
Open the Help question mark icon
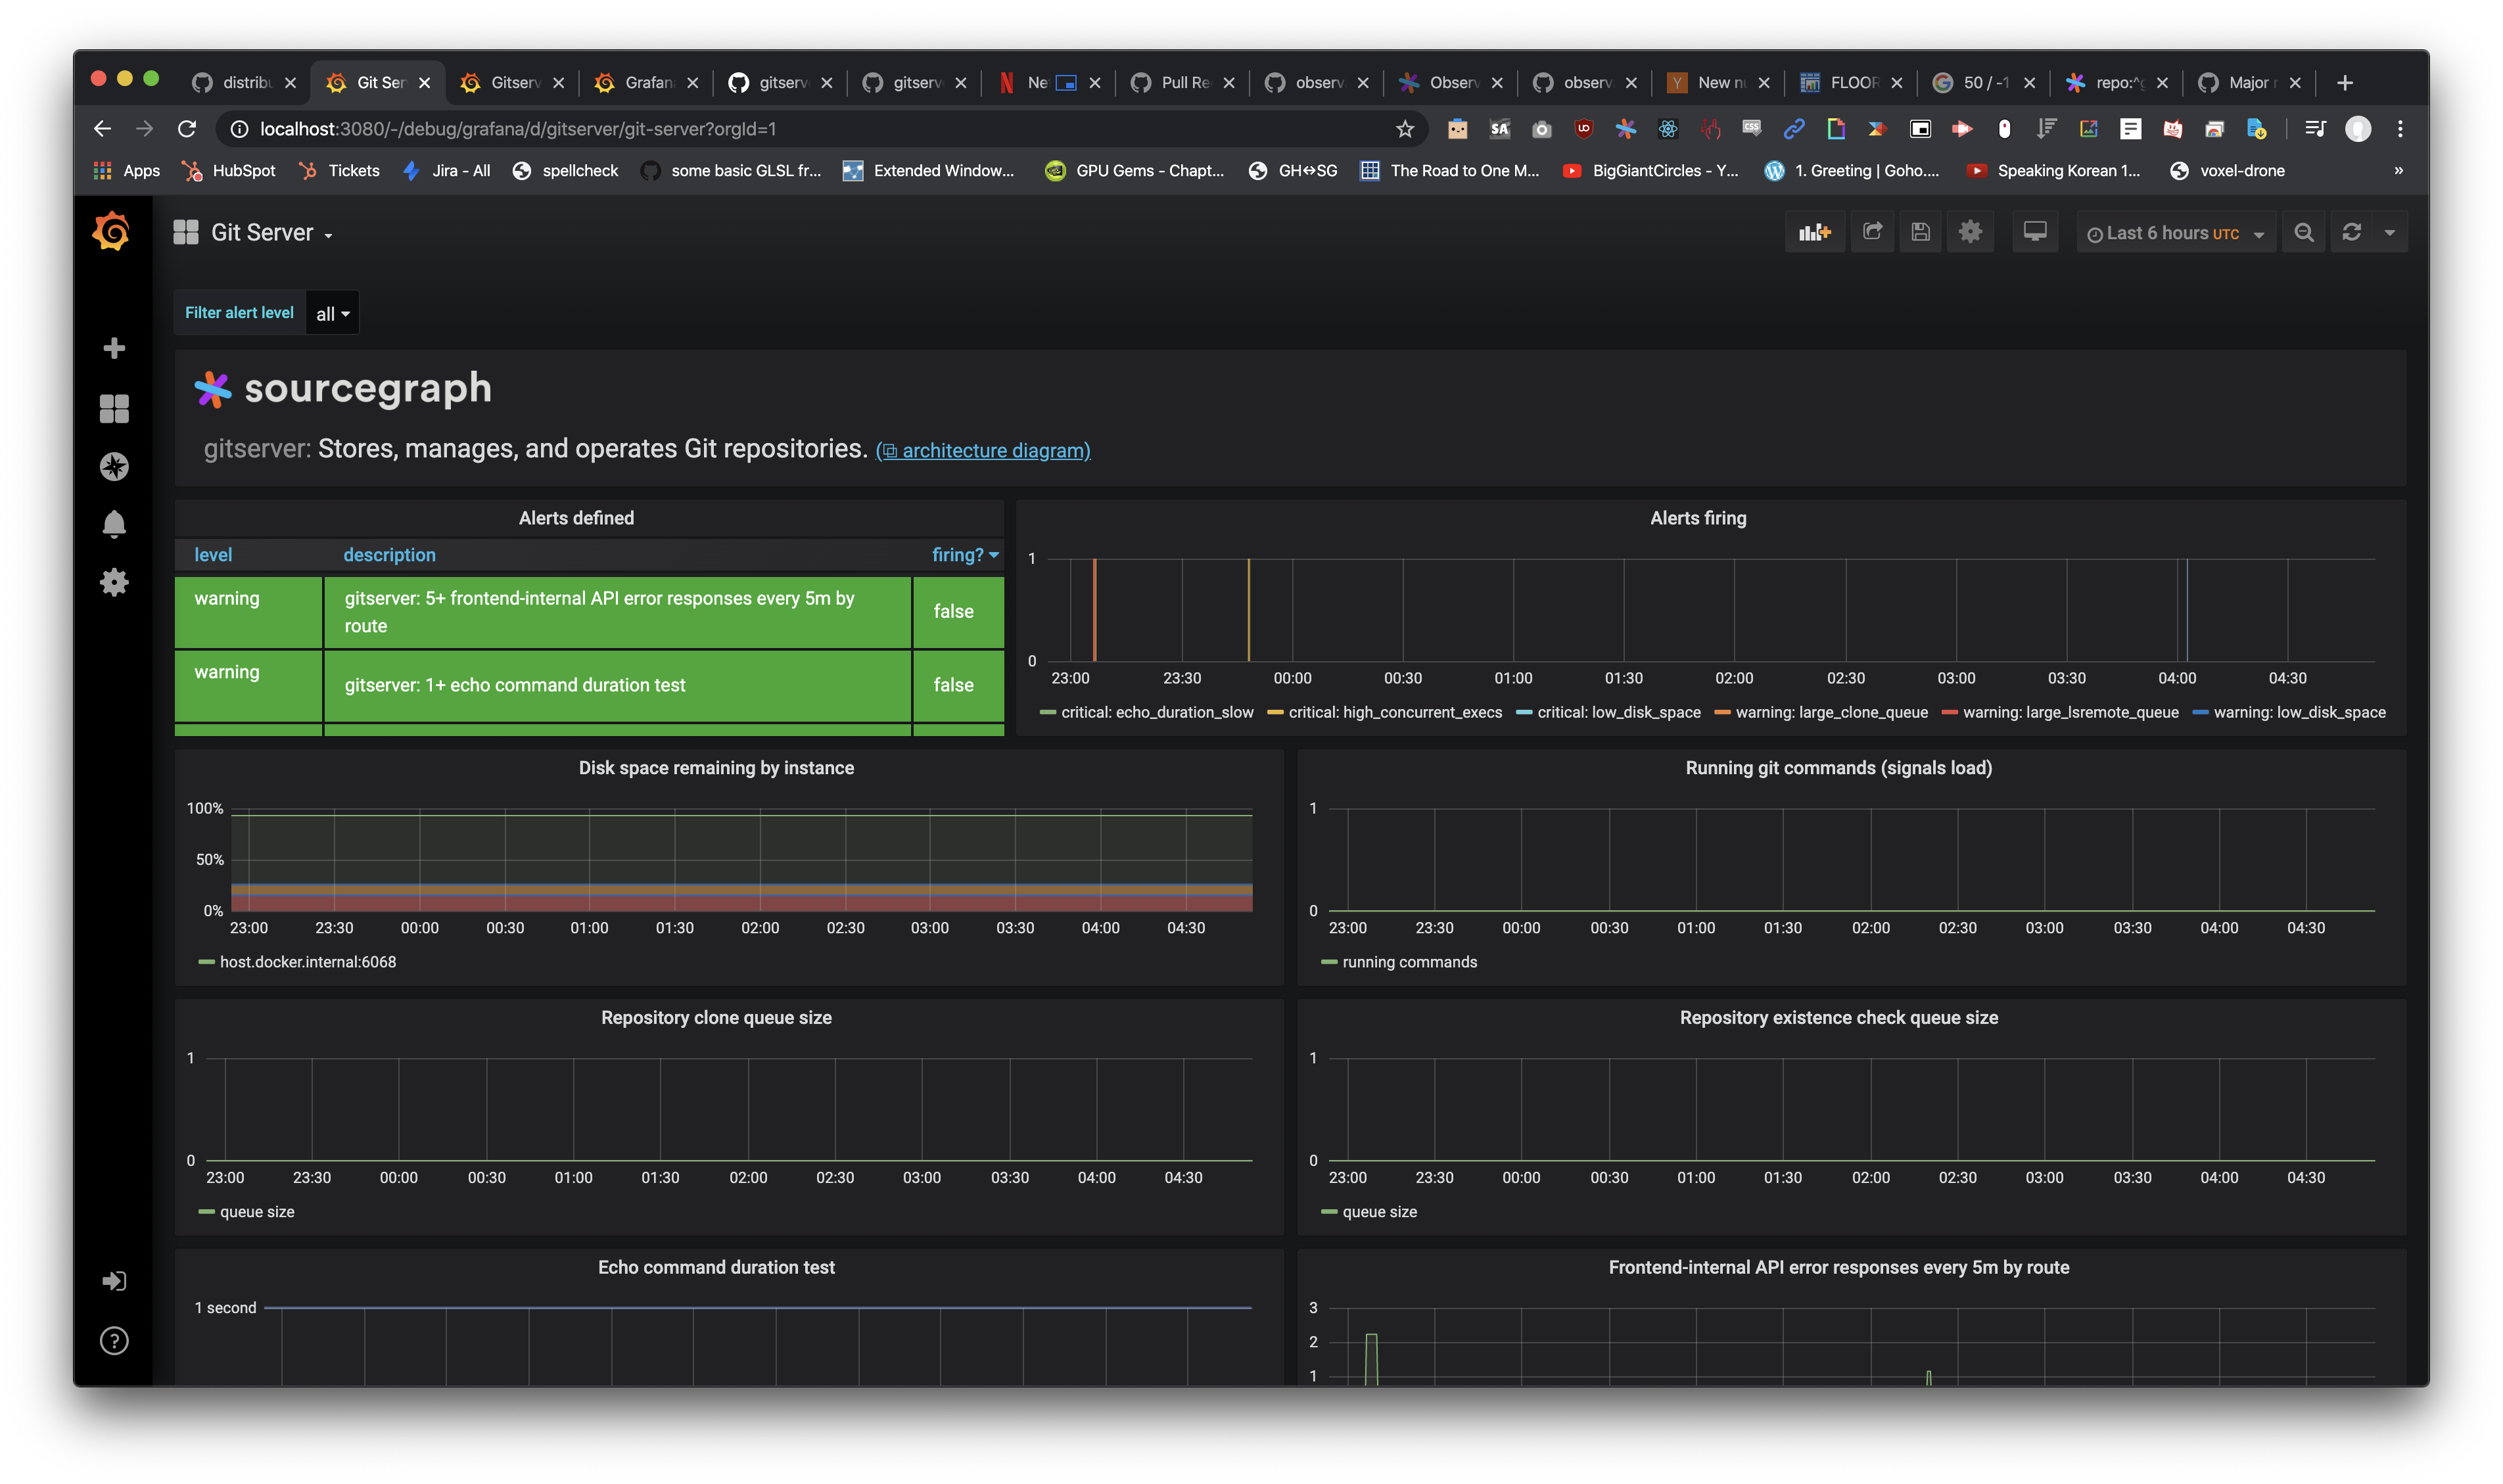point(114,1341)
